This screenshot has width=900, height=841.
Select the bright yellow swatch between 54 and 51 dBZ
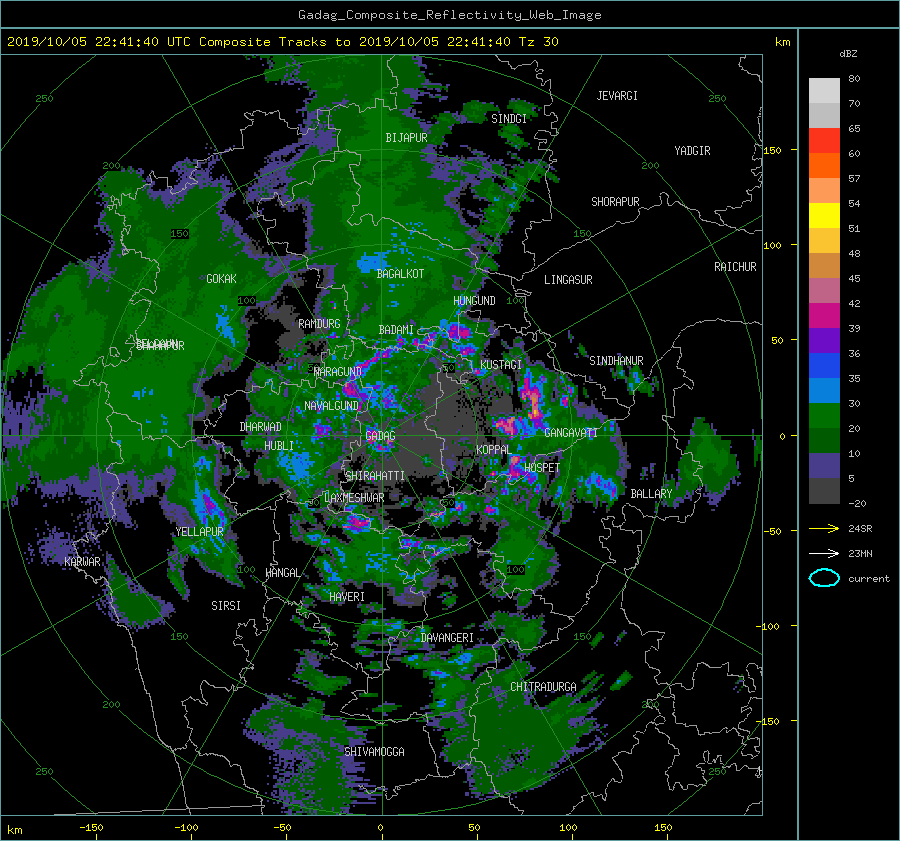[x=824, y=216]
